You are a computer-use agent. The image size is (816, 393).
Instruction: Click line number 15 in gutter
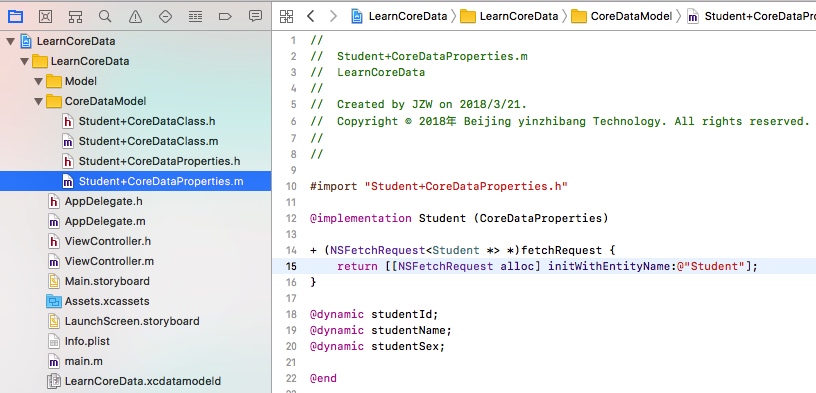291,267
